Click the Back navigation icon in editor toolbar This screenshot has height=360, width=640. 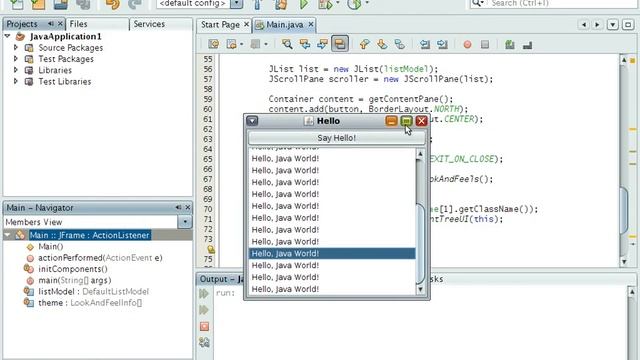(231, 44)
